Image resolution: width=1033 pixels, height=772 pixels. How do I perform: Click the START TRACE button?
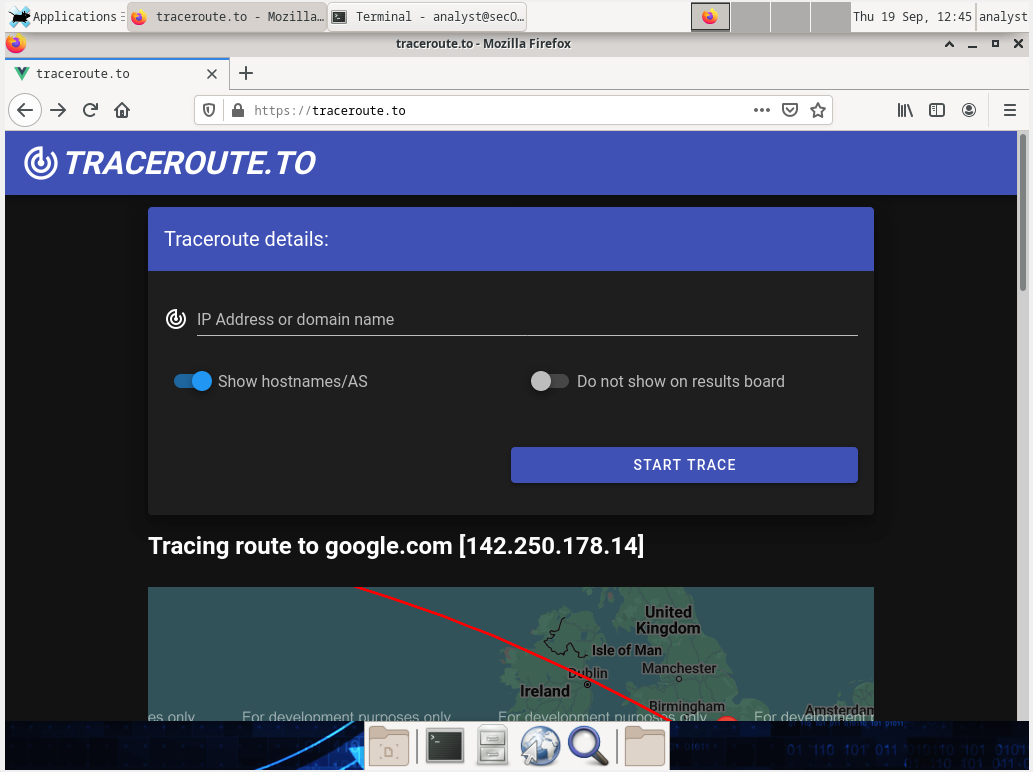click(684, 465)
